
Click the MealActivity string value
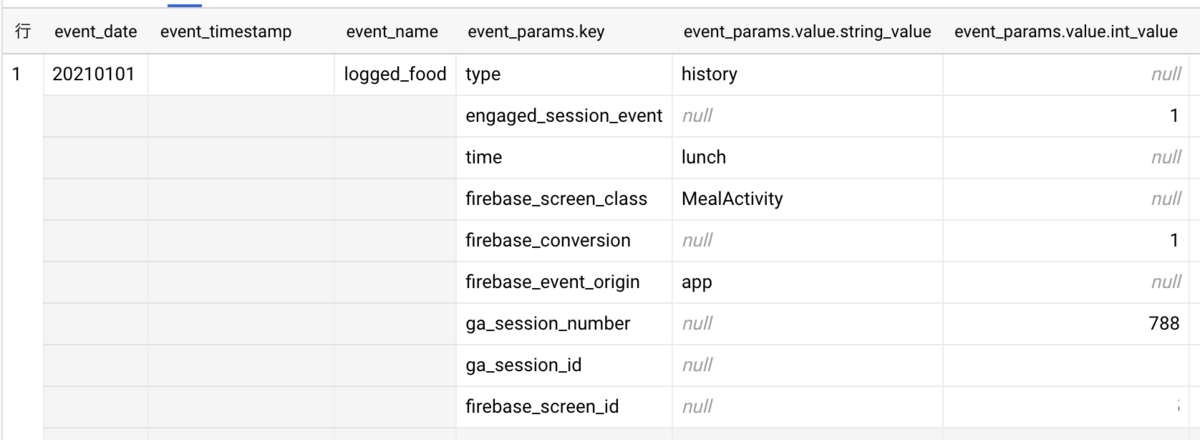(732, 199)
